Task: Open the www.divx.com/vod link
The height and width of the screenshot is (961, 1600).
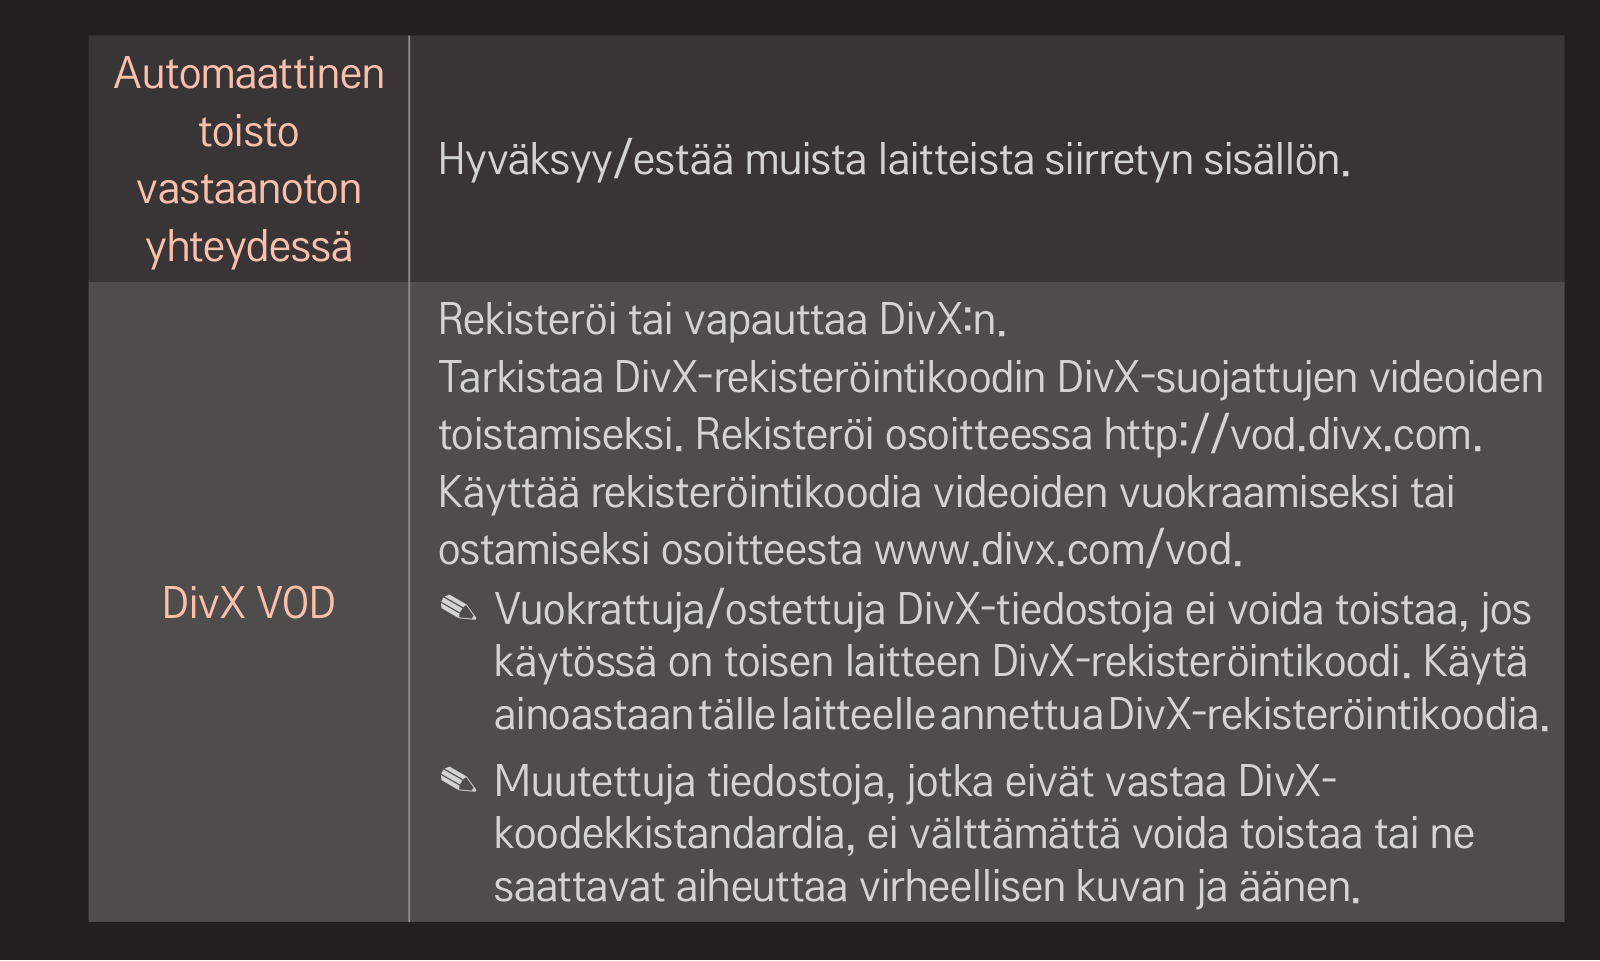Action: click(1054, 550)
